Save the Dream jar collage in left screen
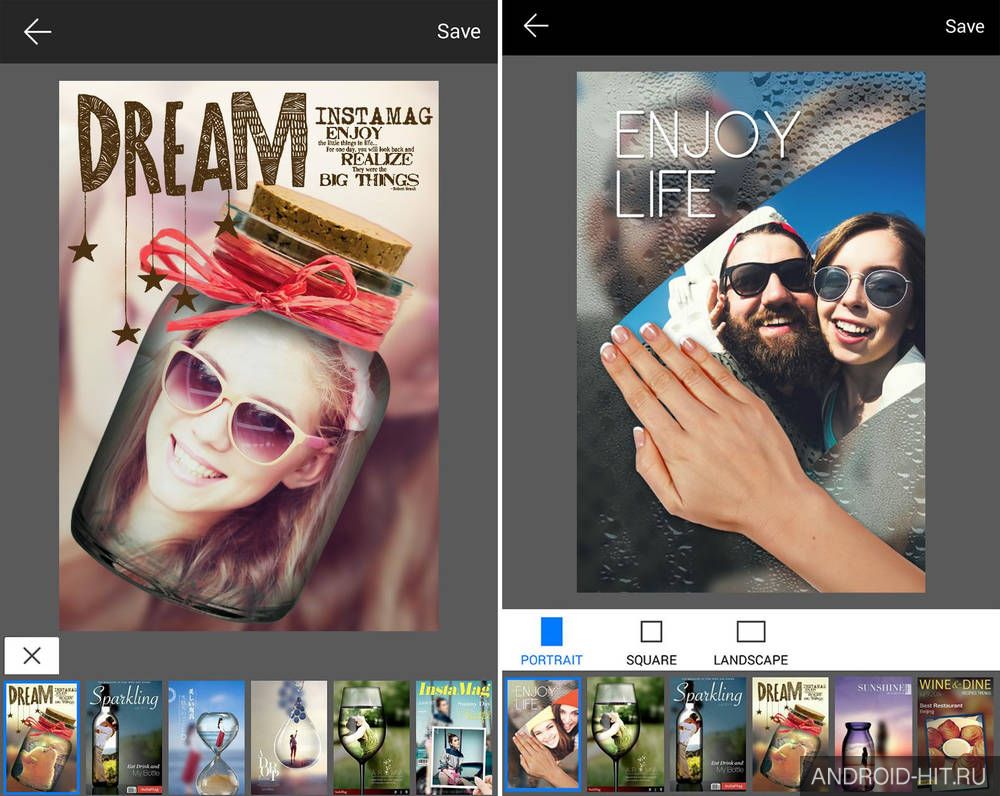The height and width of the screenshot is (796, 1000). coord(458,31)
